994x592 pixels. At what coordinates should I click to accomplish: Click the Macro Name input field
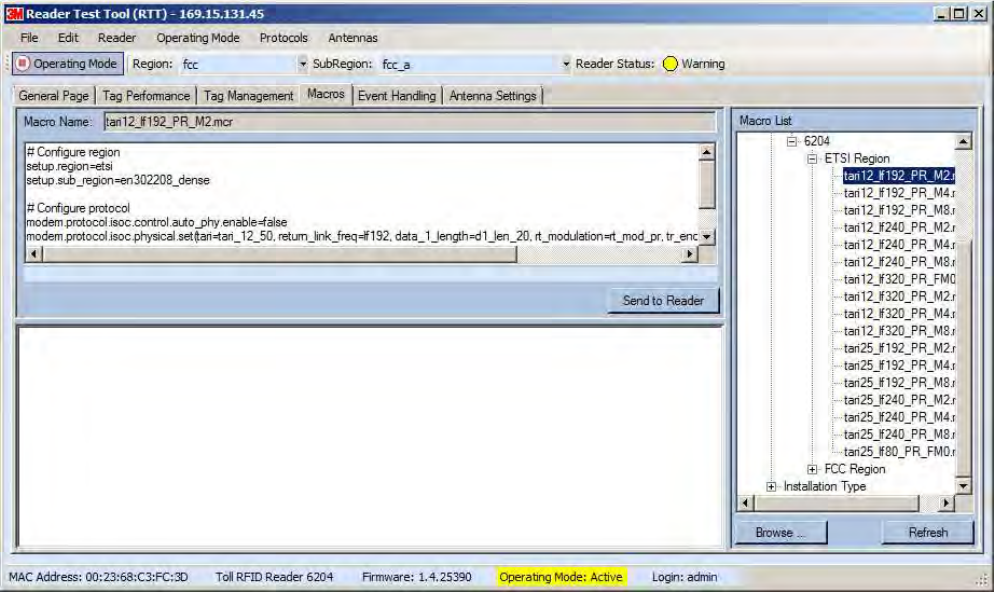(410, 122)
